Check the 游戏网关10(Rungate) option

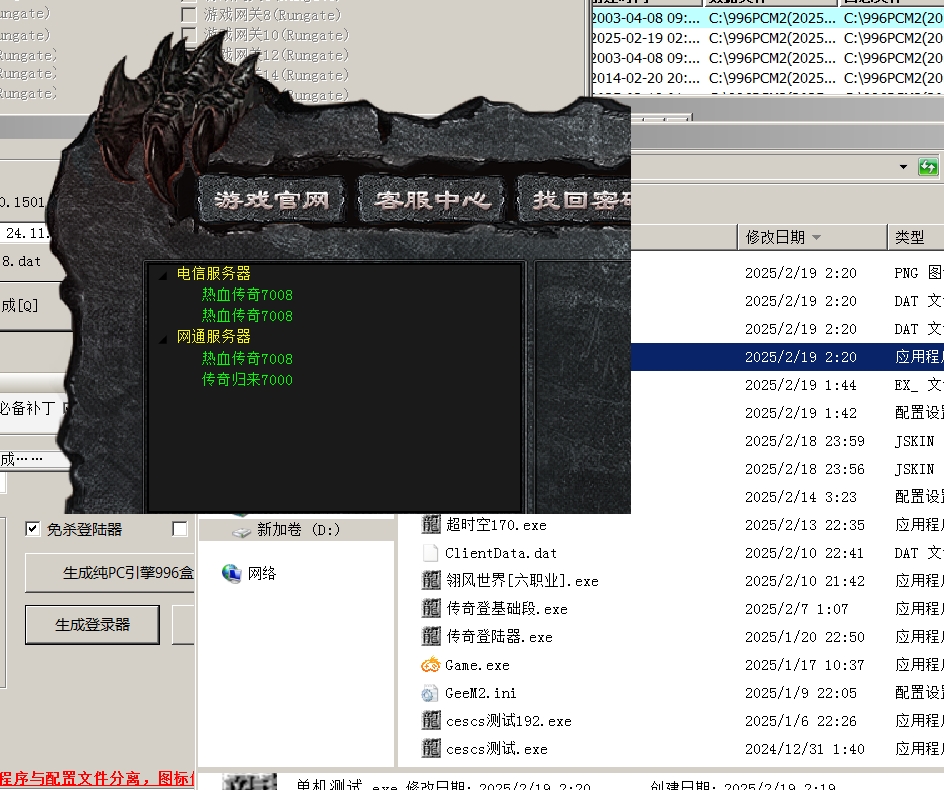point(188,35)
